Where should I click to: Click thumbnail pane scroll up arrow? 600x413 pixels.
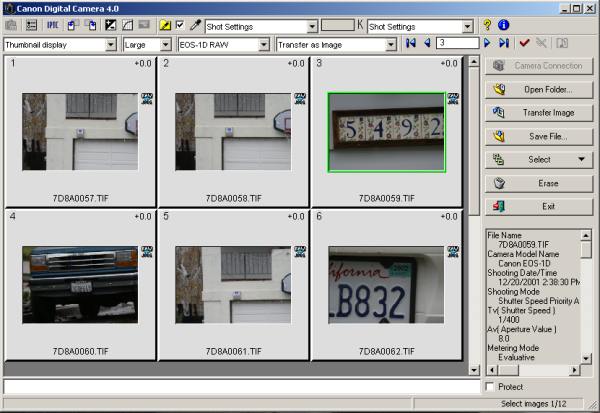click(x=474, y=62)
